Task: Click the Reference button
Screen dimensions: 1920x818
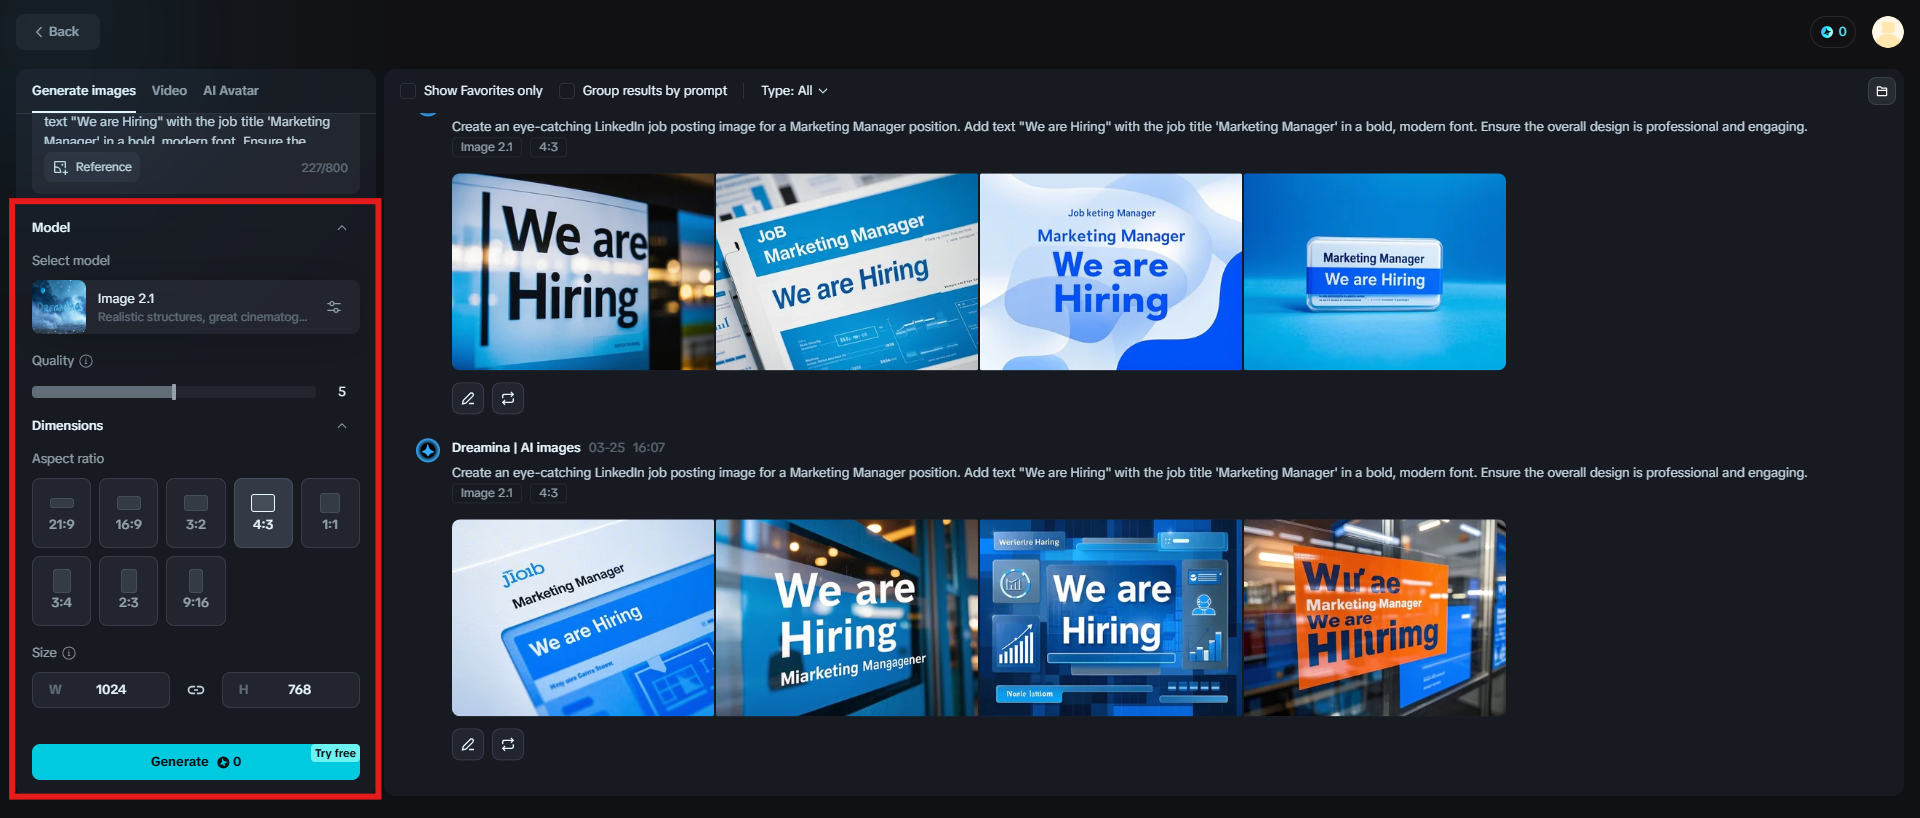Action: (x=93, y=167)
